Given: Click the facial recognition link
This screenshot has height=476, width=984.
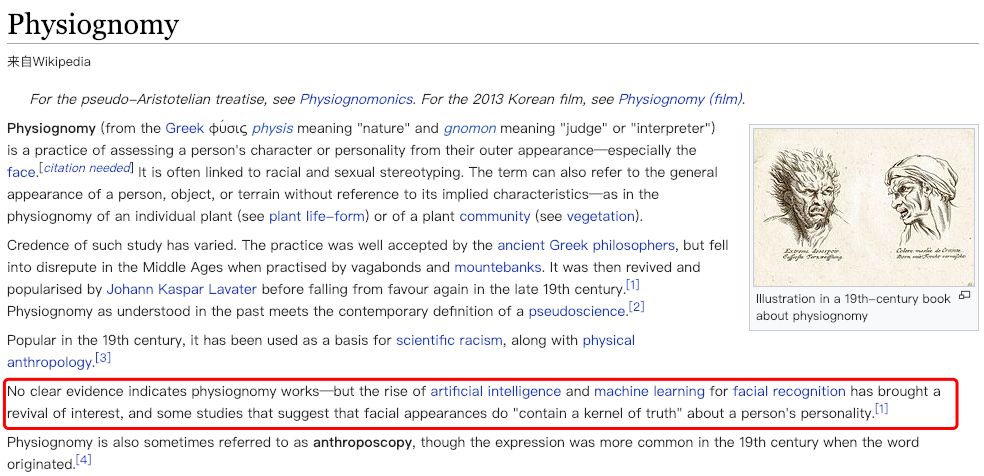Looking at the screenshot, I should pos(789,392).
